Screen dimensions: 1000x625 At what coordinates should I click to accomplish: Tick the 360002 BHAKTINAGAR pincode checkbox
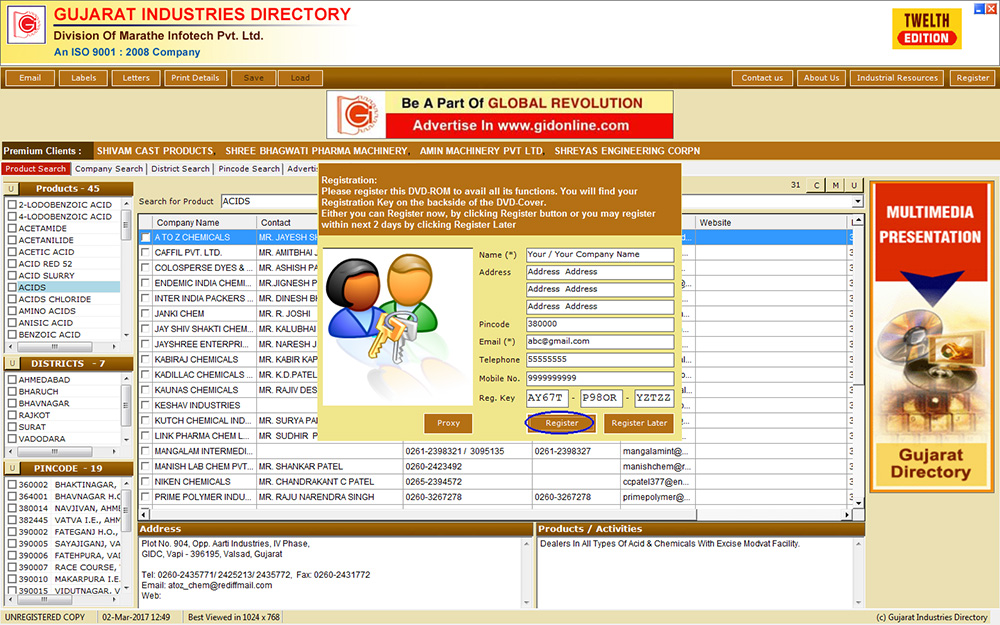click(12, 485)
